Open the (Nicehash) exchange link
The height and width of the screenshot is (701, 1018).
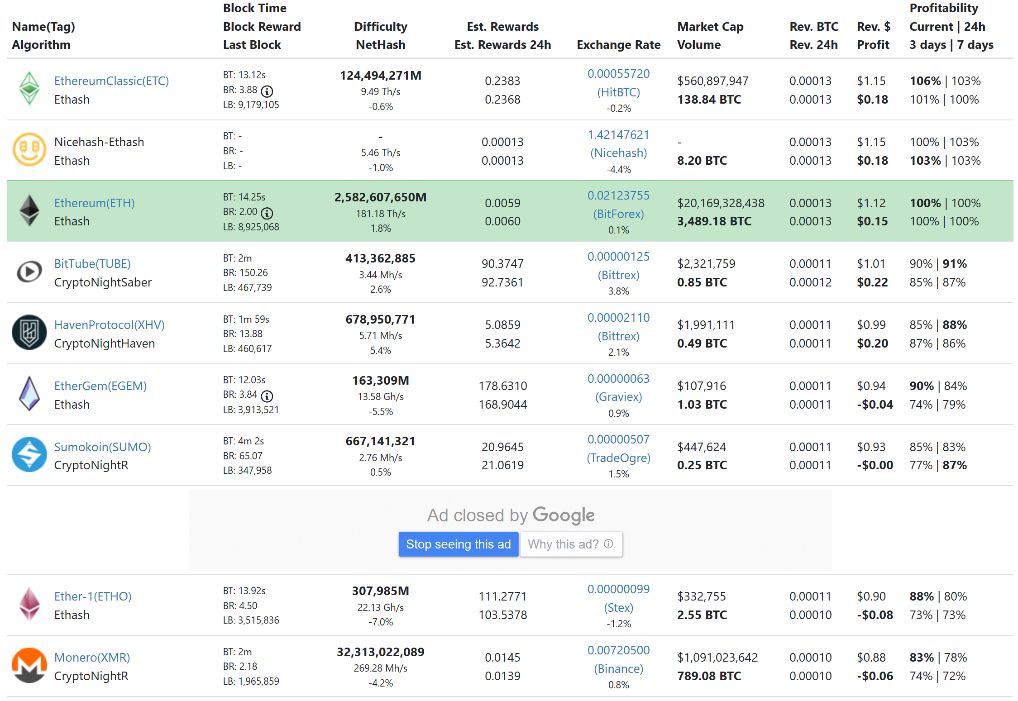(x=619, y=153)
